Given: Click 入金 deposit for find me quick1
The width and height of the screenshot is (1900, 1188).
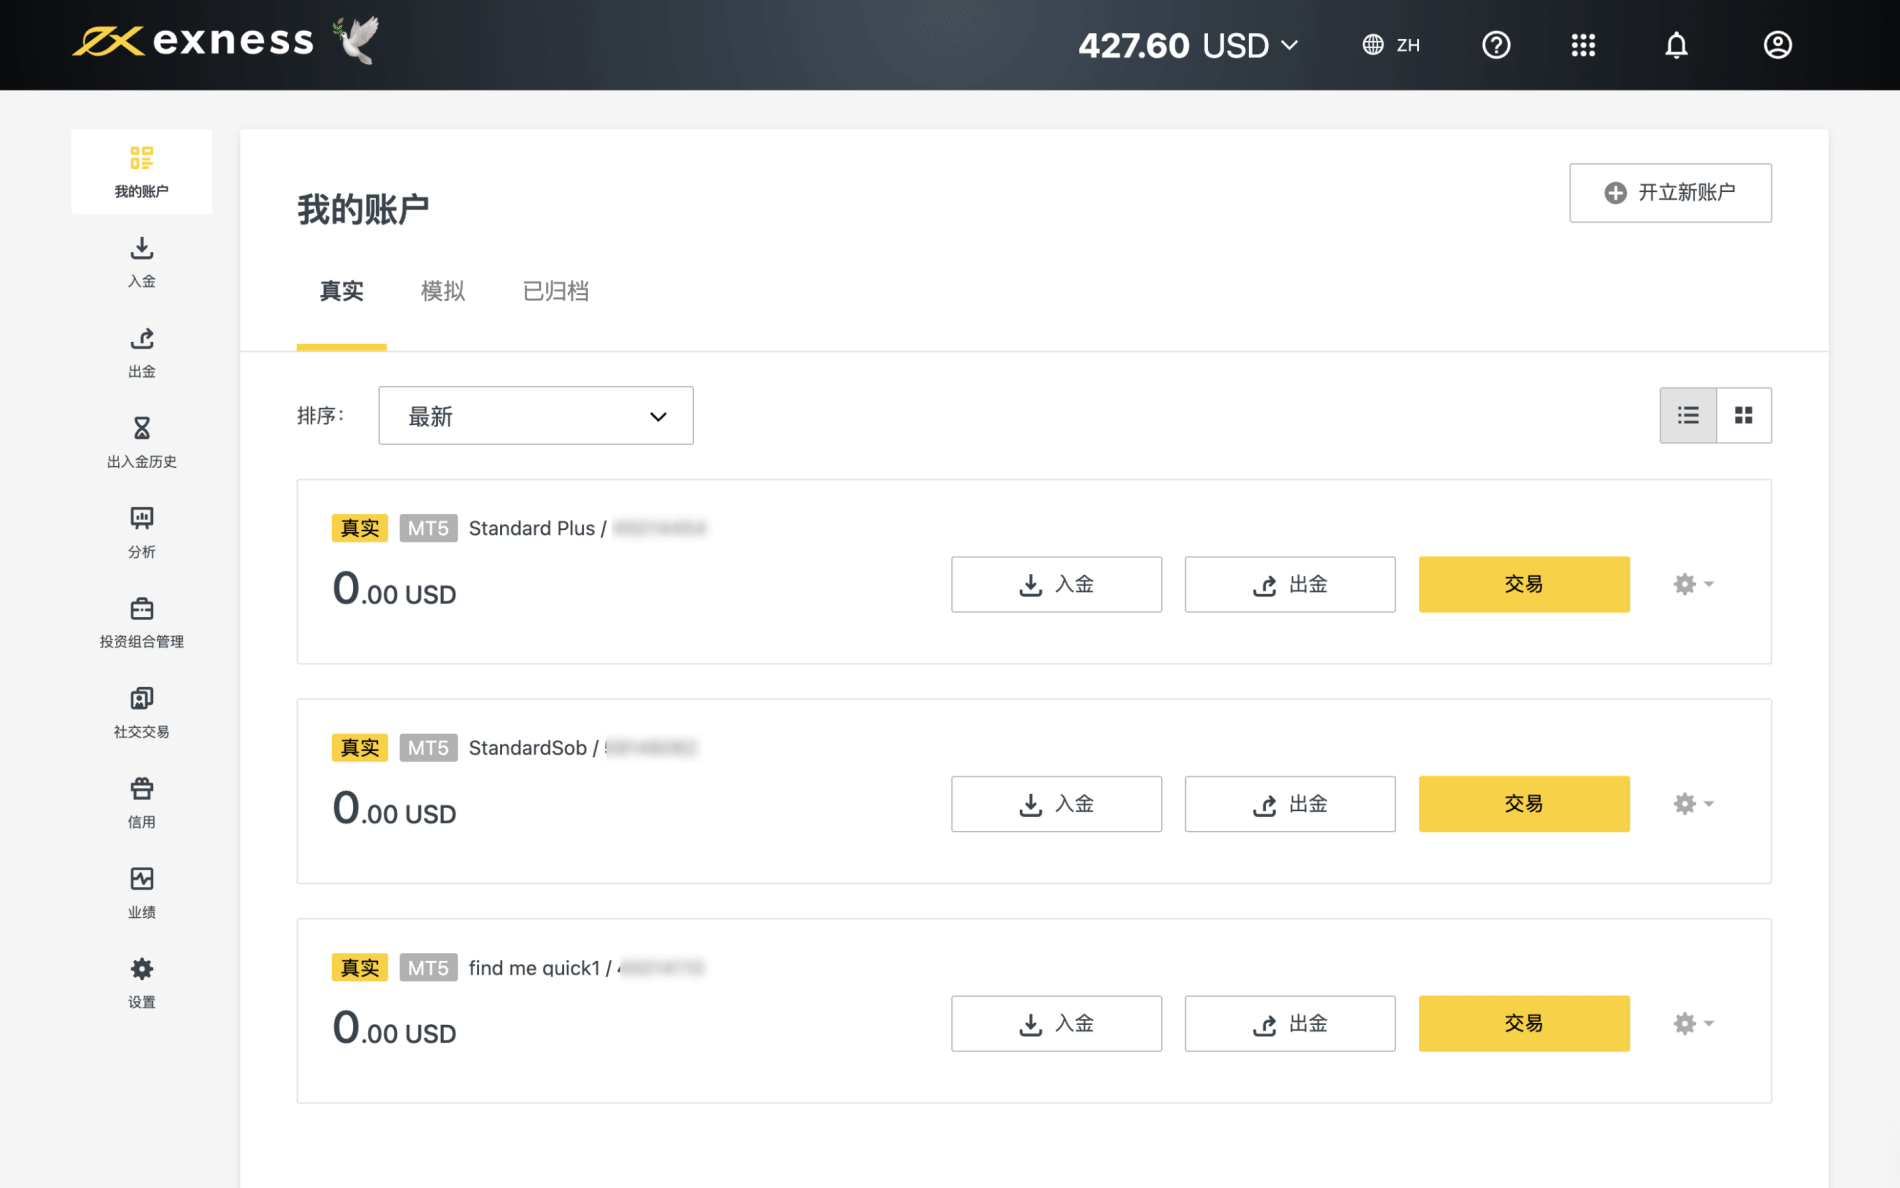Looking at the screenshot, I should pyautogui.click(x=1056, y=1024).
